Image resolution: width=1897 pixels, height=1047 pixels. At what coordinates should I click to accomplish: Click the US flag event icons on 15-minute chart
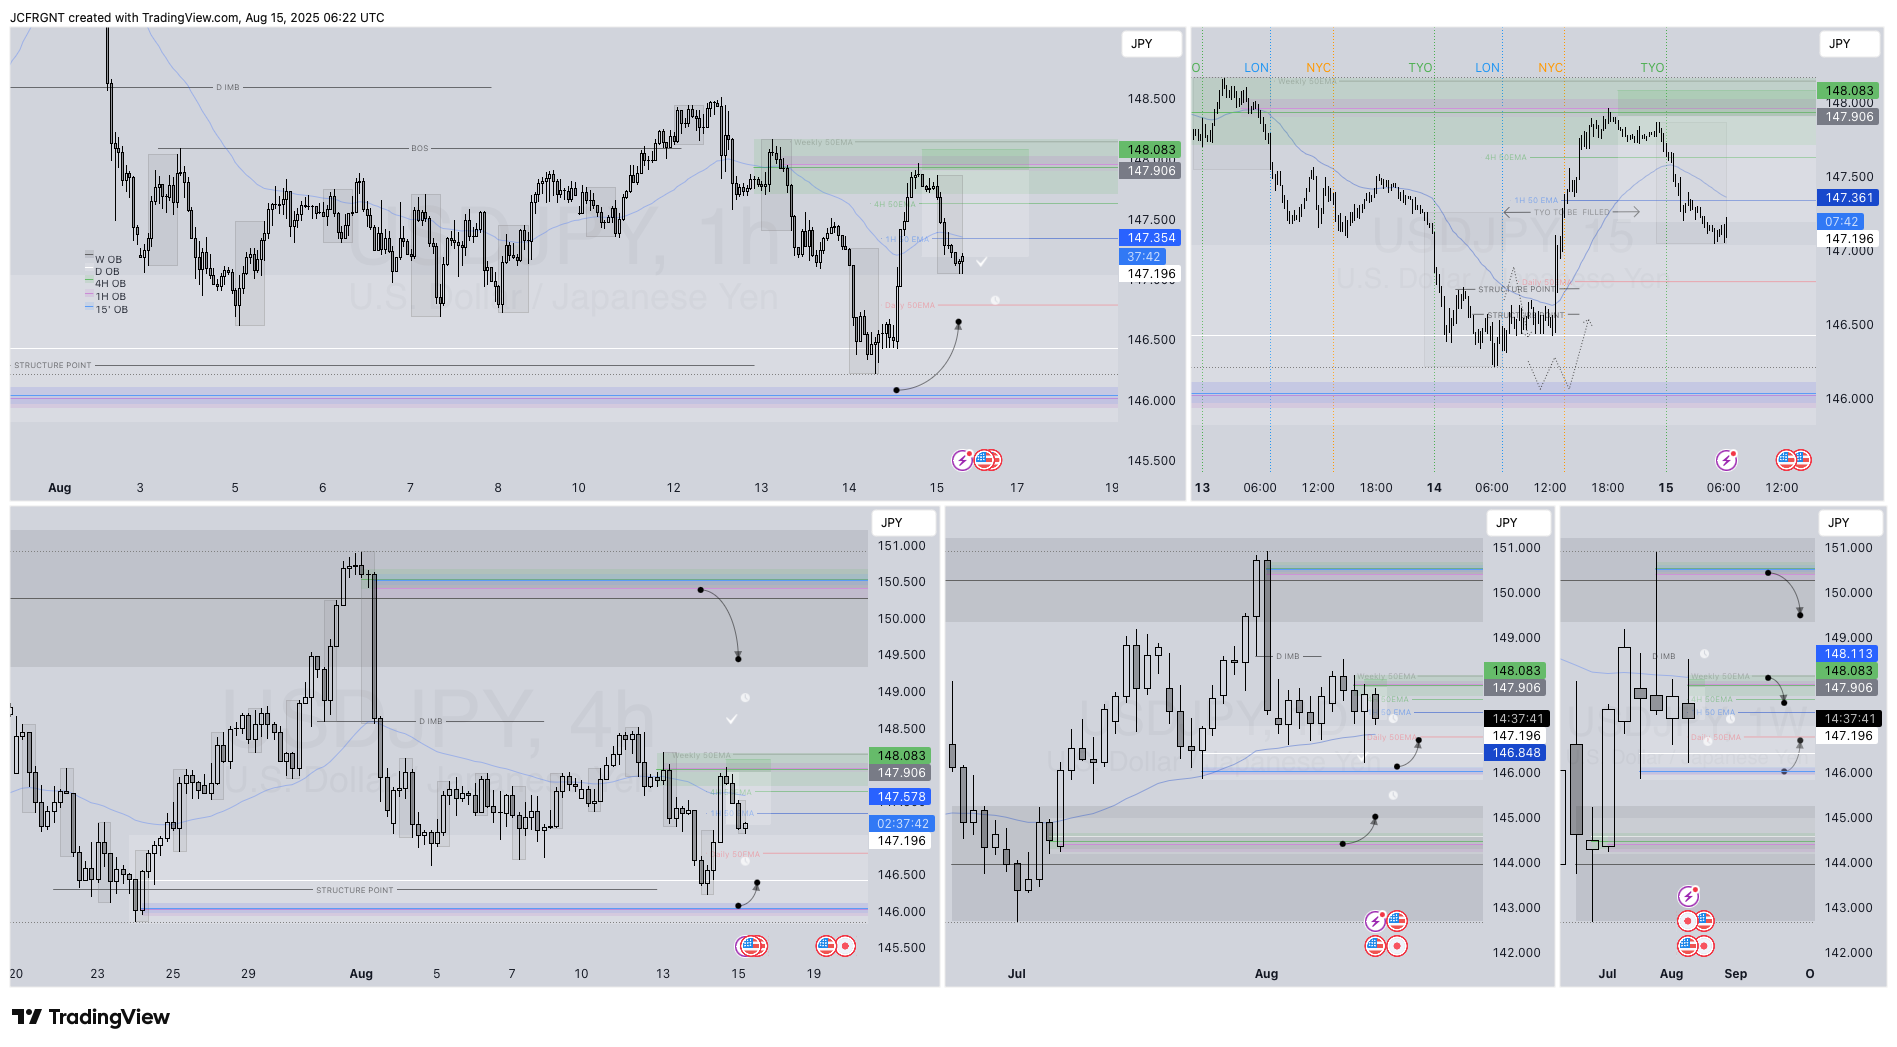1794,460
